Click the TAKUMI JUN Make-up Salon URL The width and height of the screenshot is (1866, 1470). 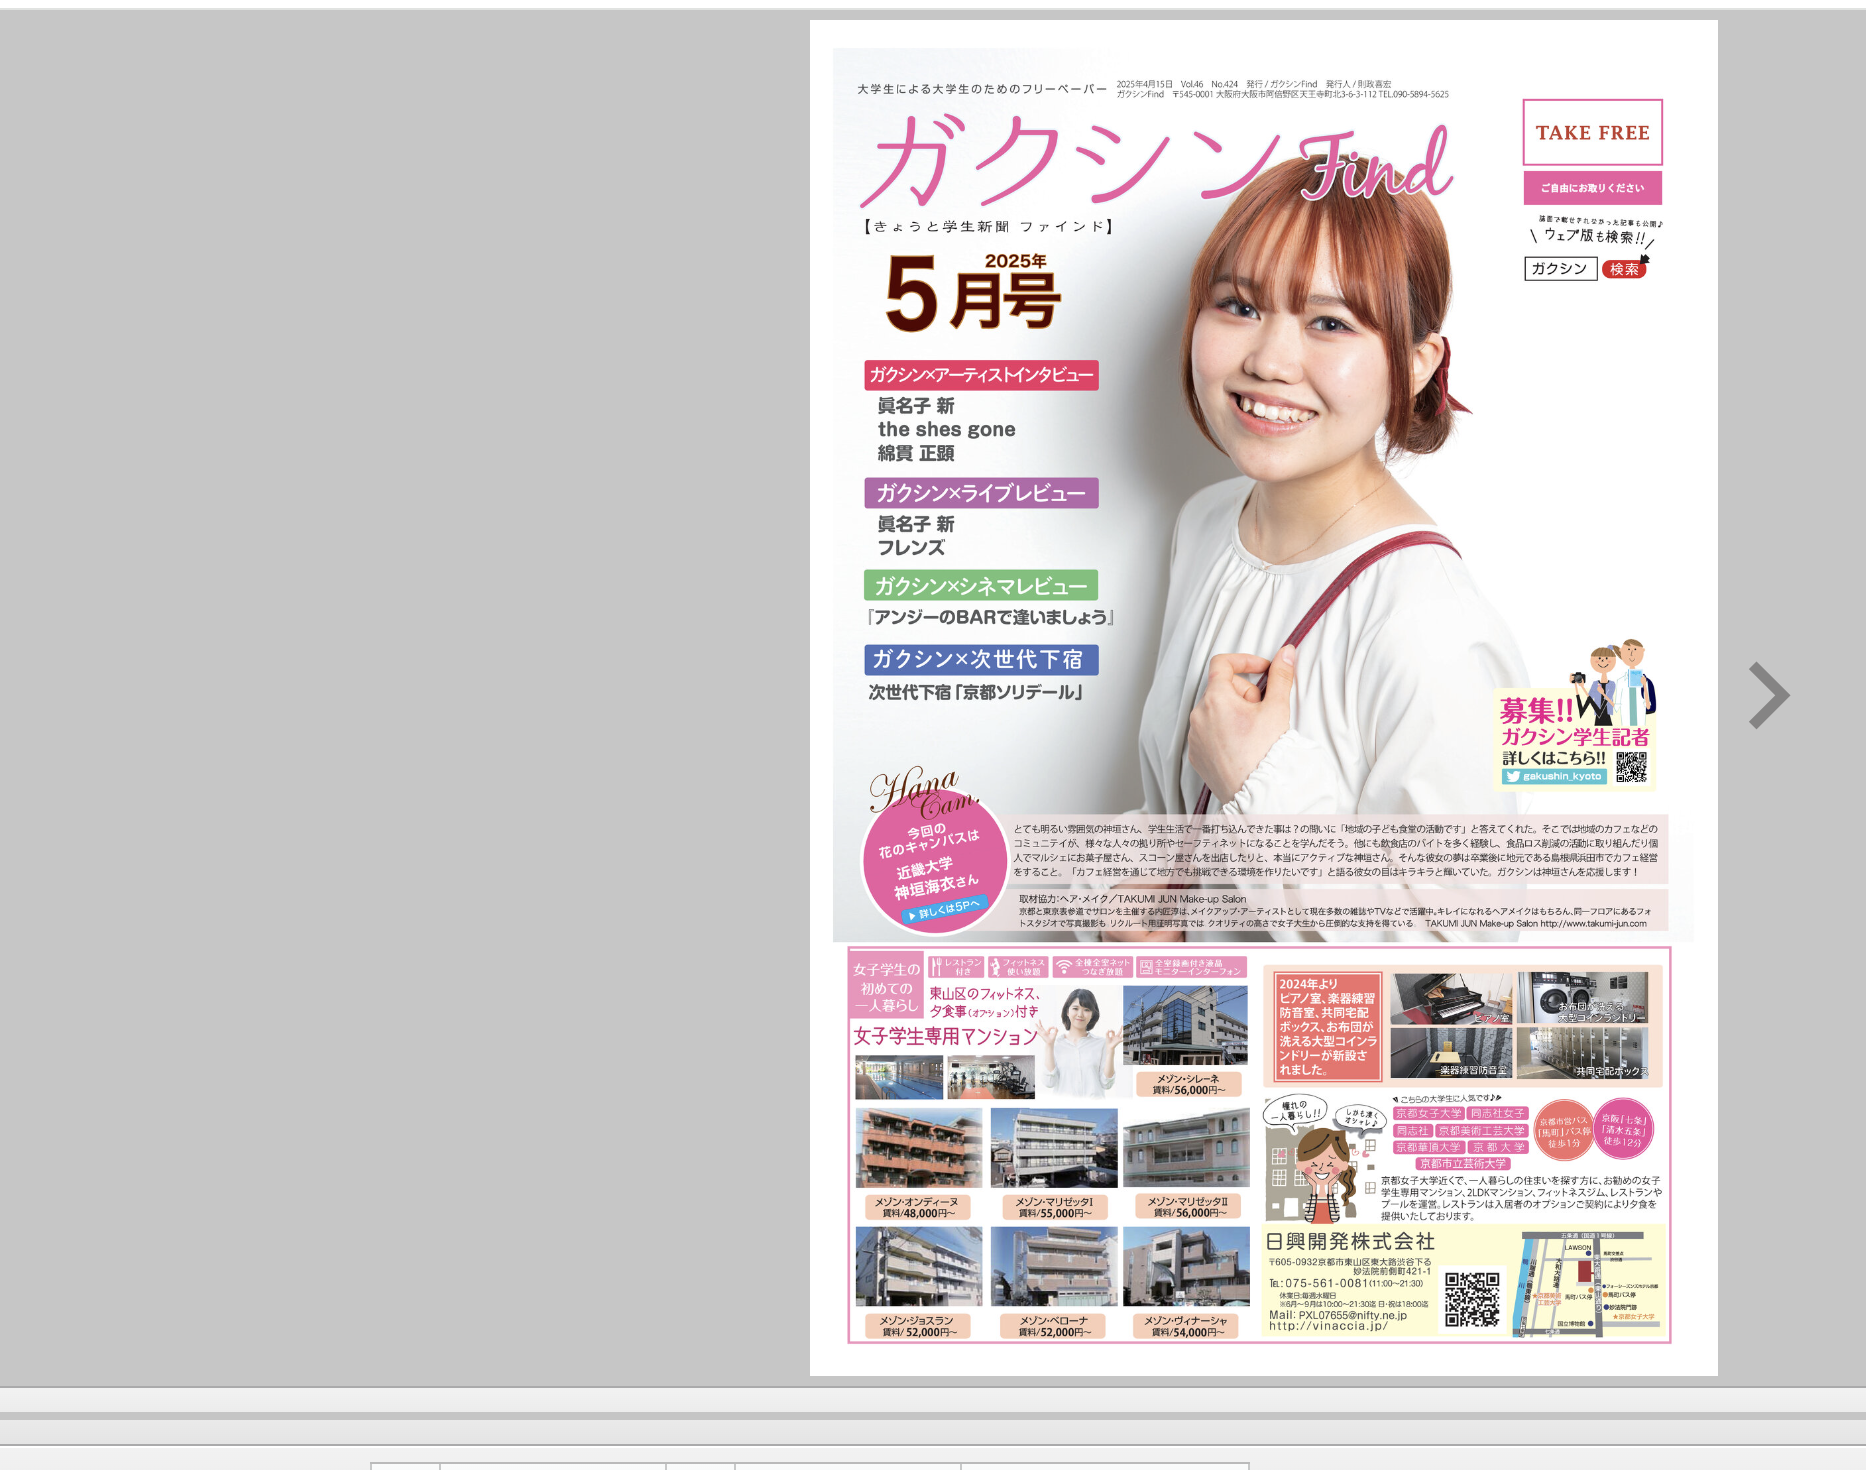pos(1592,924)
